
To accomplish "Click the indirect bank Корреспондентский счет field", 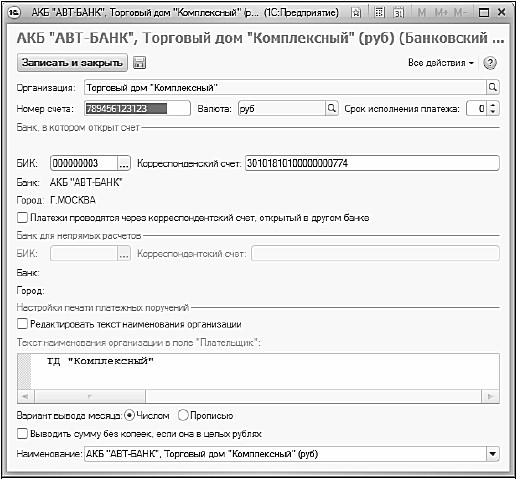I will [x=375, y=254].
